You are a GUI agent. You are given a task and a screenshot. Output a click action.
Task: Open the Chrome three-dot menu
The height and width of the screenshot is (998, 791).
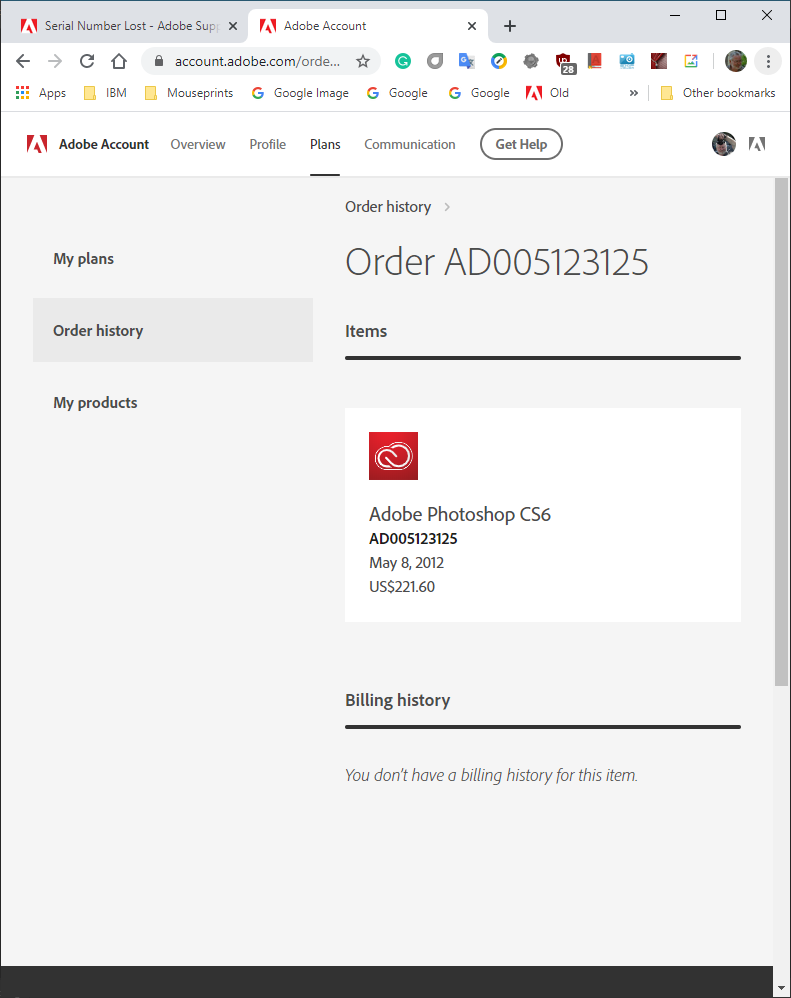(x=768, y=61)
